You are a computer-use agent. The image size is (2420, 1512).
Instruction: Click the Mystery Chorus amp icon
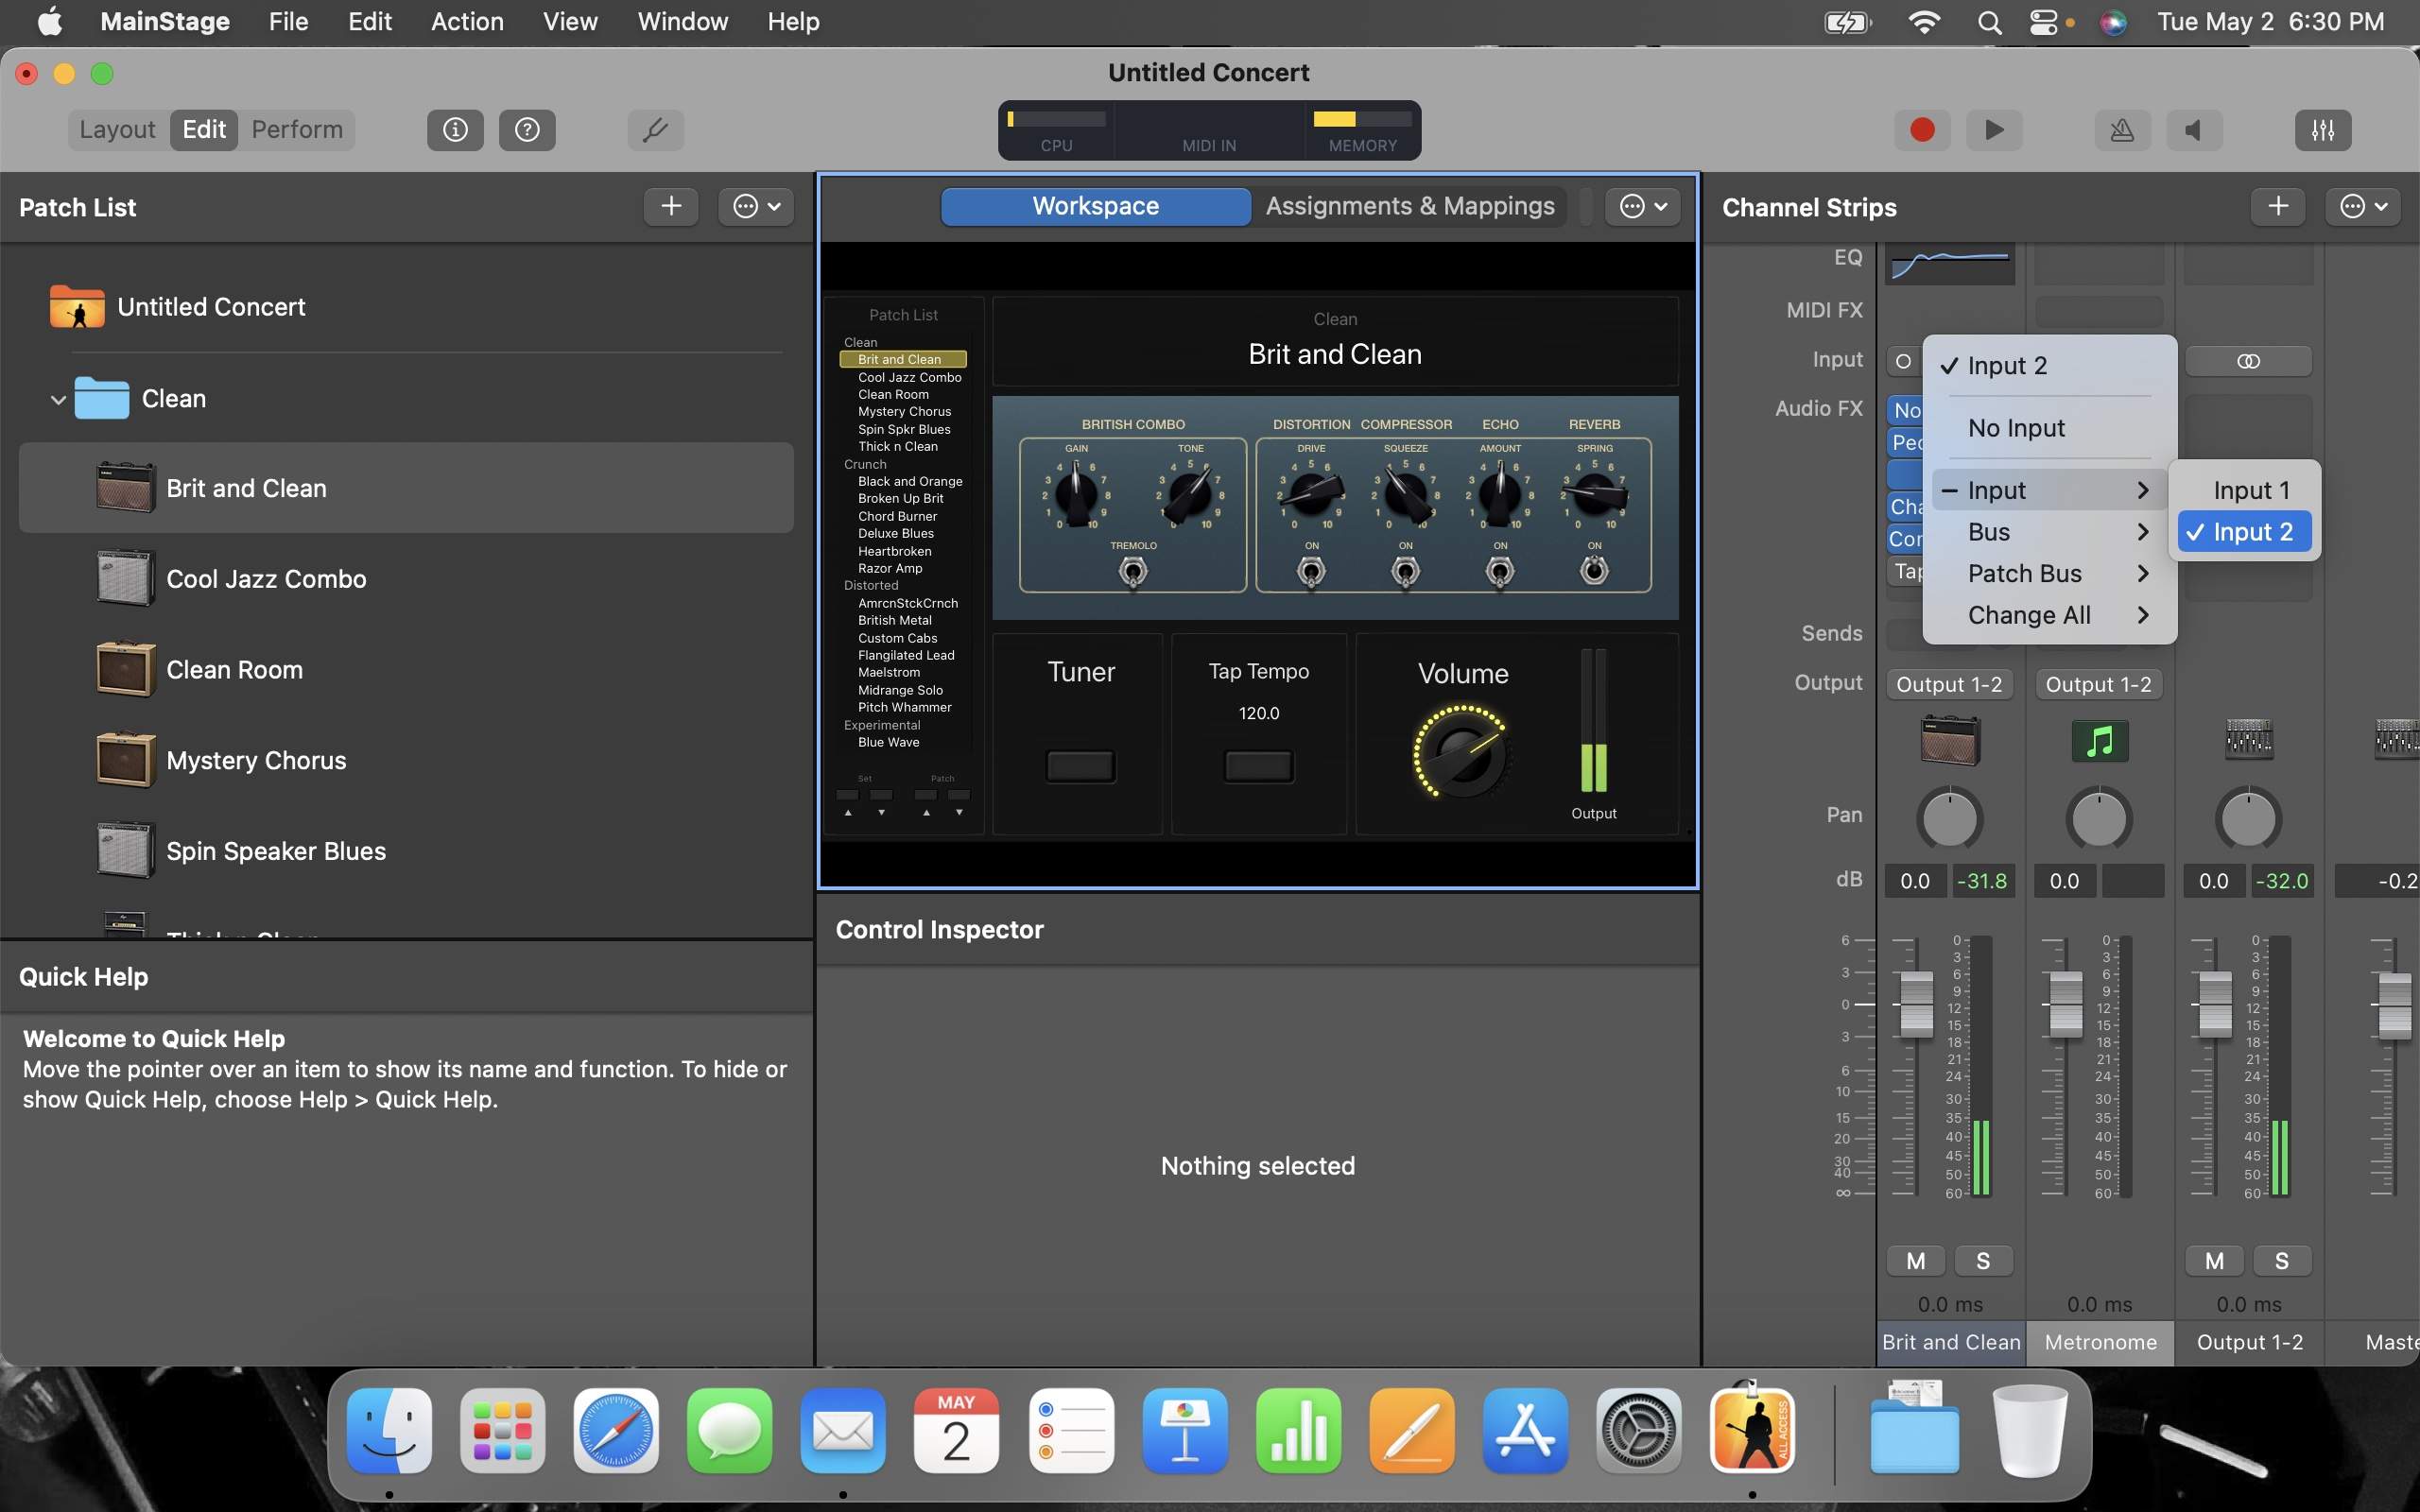125,760
